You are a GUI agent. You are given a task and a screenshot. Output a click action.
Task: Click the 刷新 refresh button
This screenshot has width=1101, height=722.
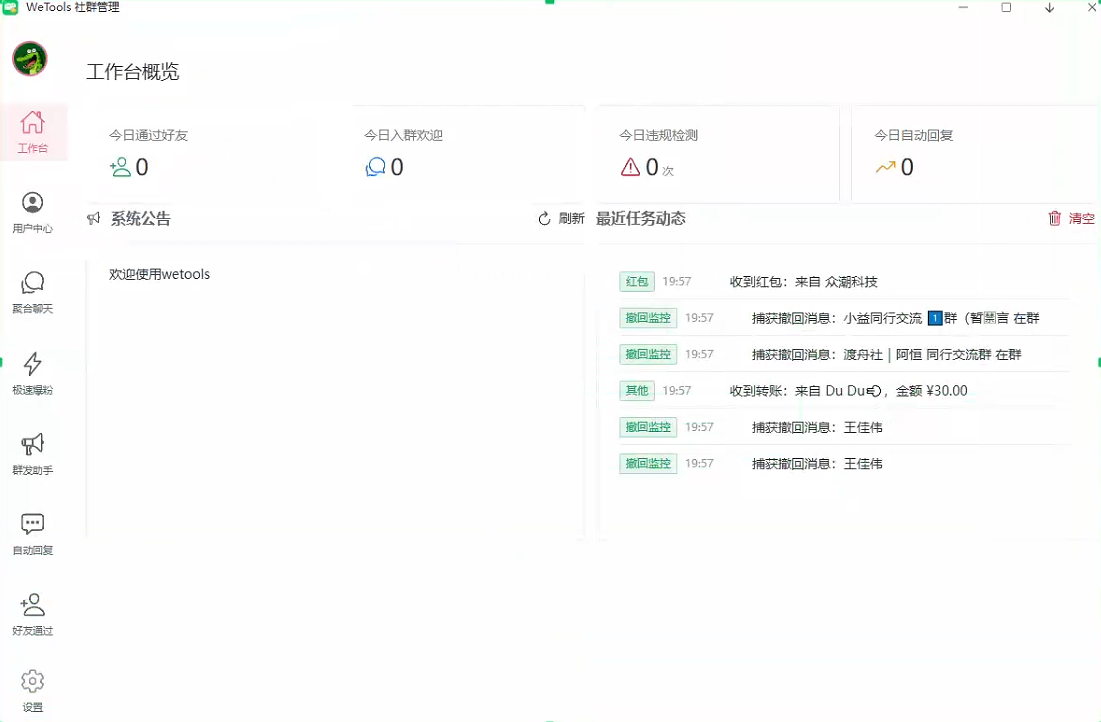(x=561, y=219)
